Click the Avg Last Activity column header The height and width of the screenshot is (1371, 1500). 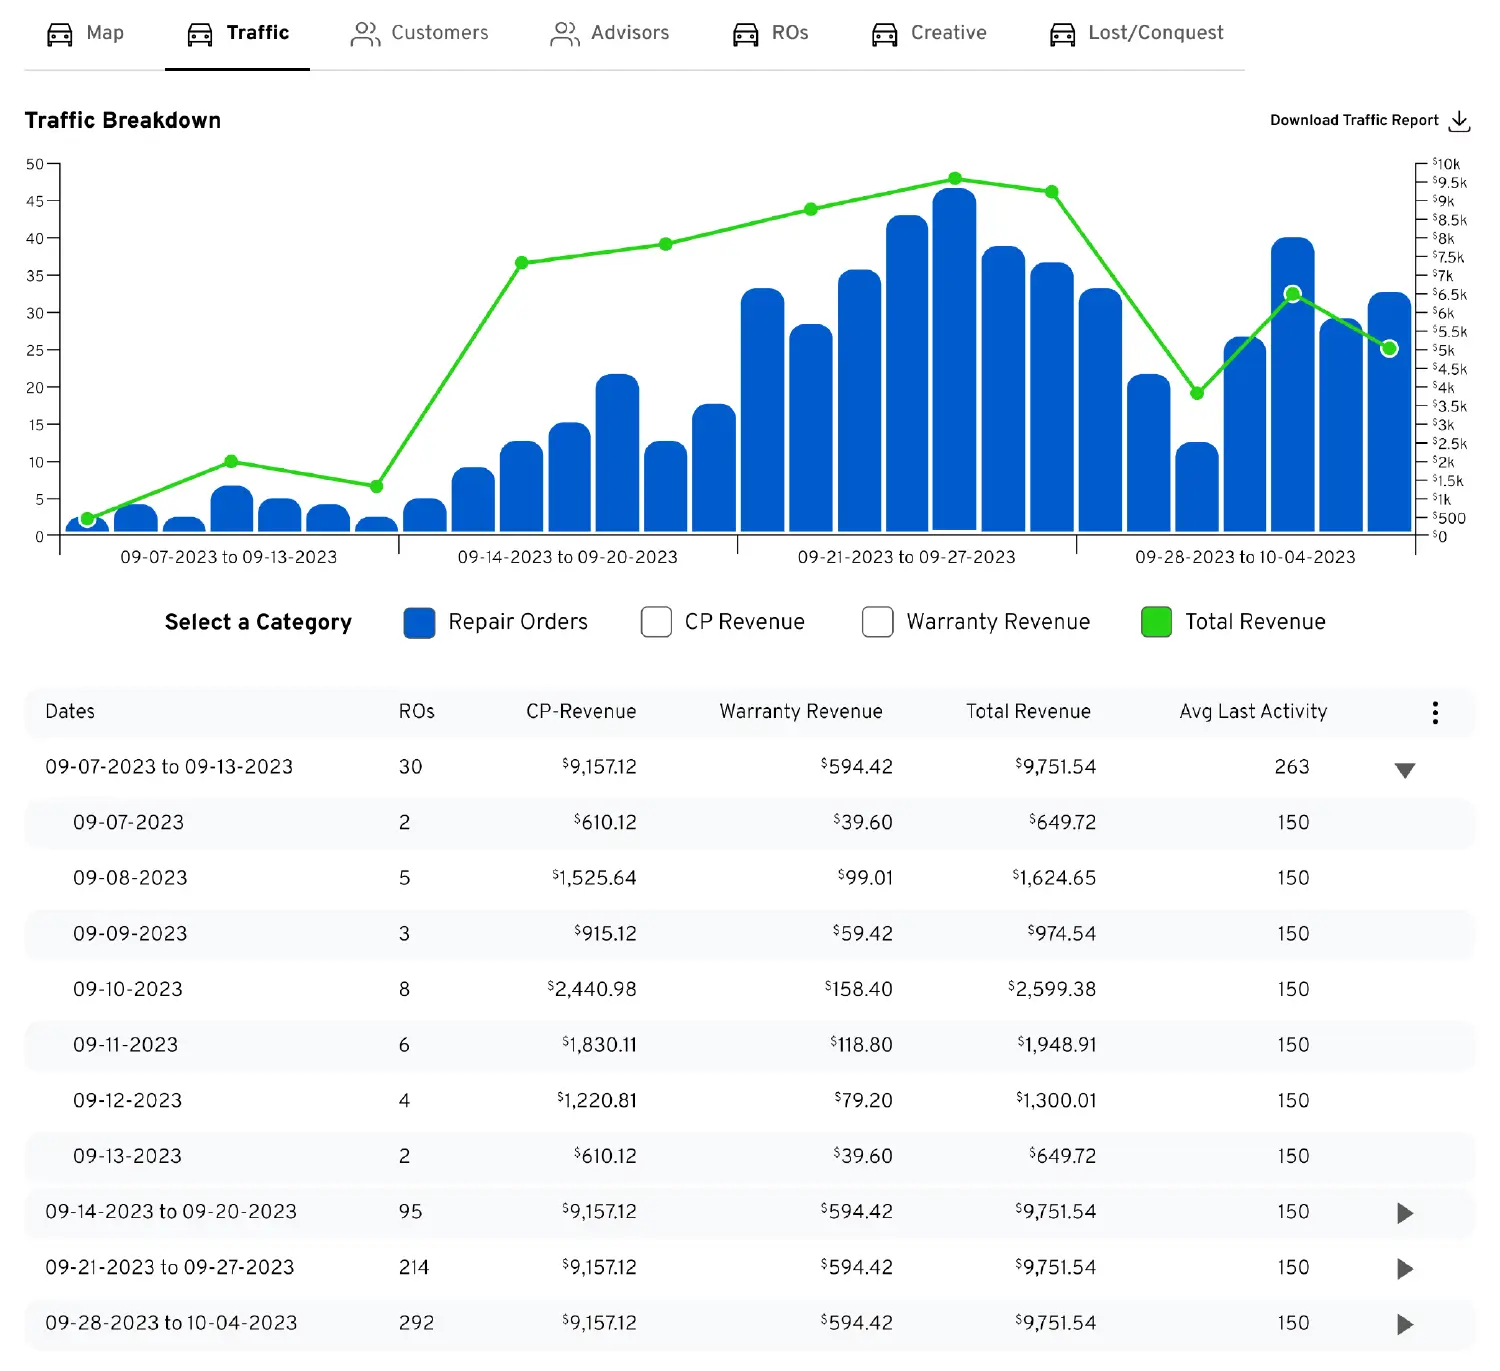(1253, 711)
